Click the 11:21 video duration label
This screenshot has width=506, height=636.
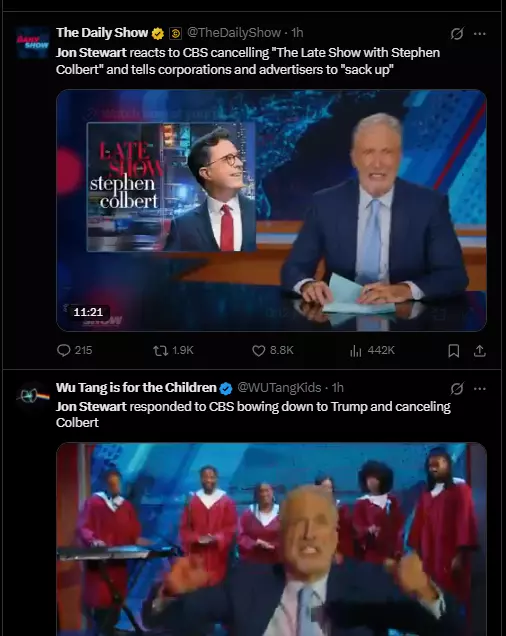88,312
